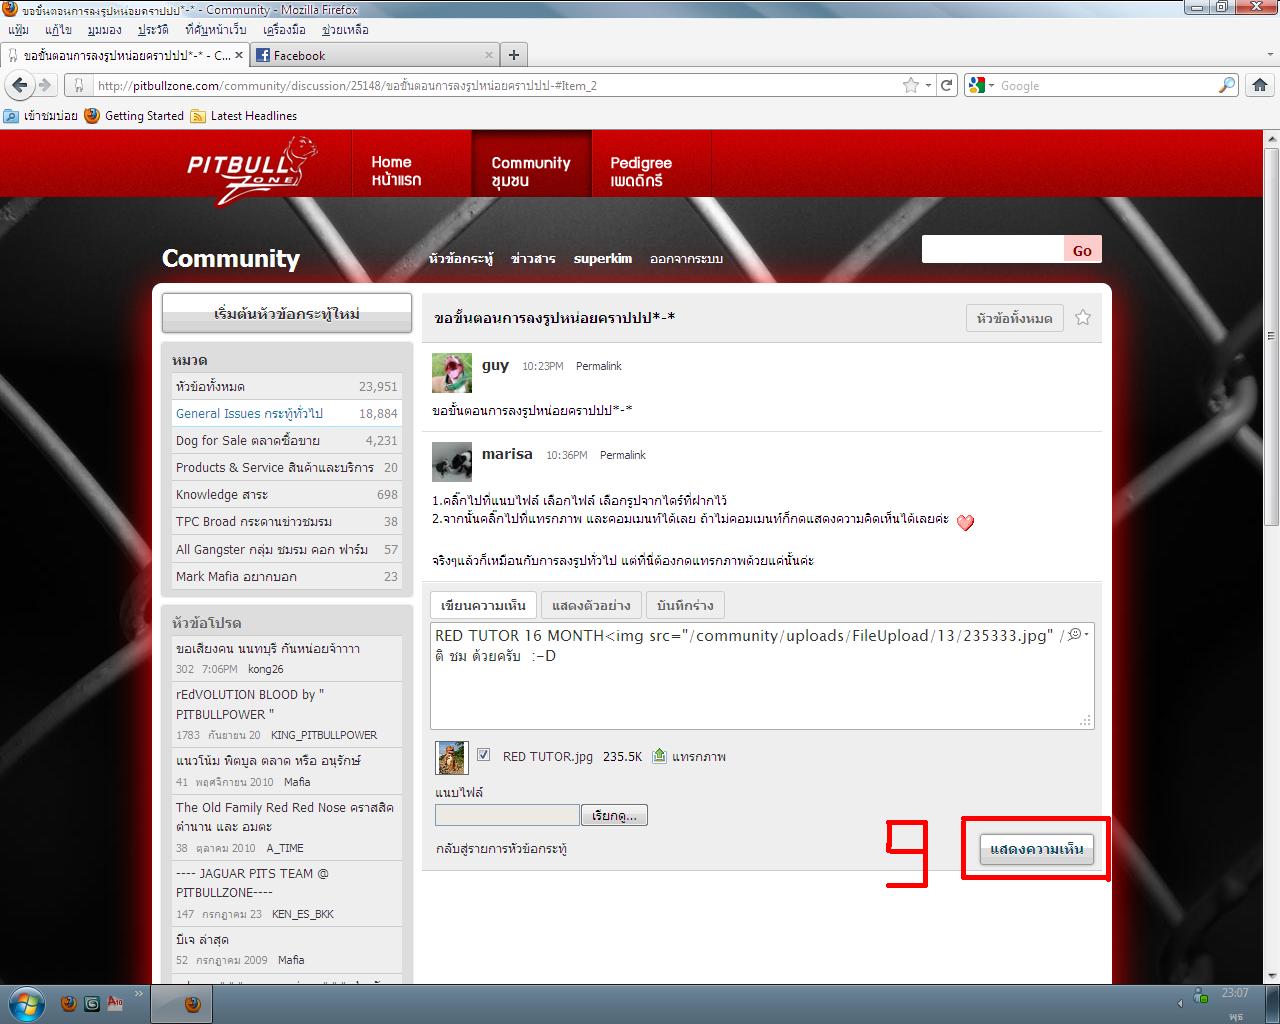The image size is (1280, 1024).
Task: Click the Google search box
Action: (1107, 85)
